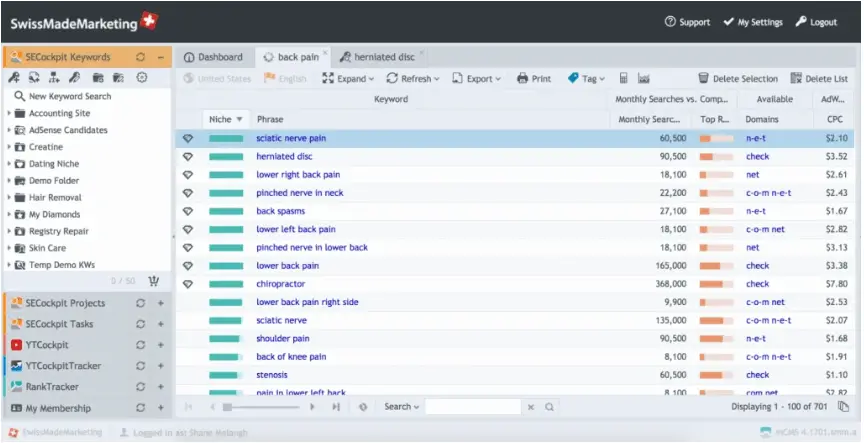
Task: Click the bottom search input field
Action: 473,407
